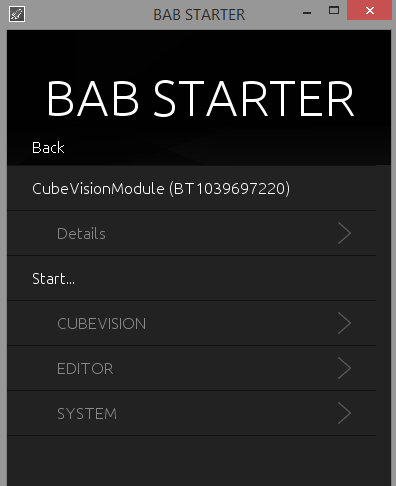
Task: Click the black banner area right of Back
Action: click(x=227, y=148)
